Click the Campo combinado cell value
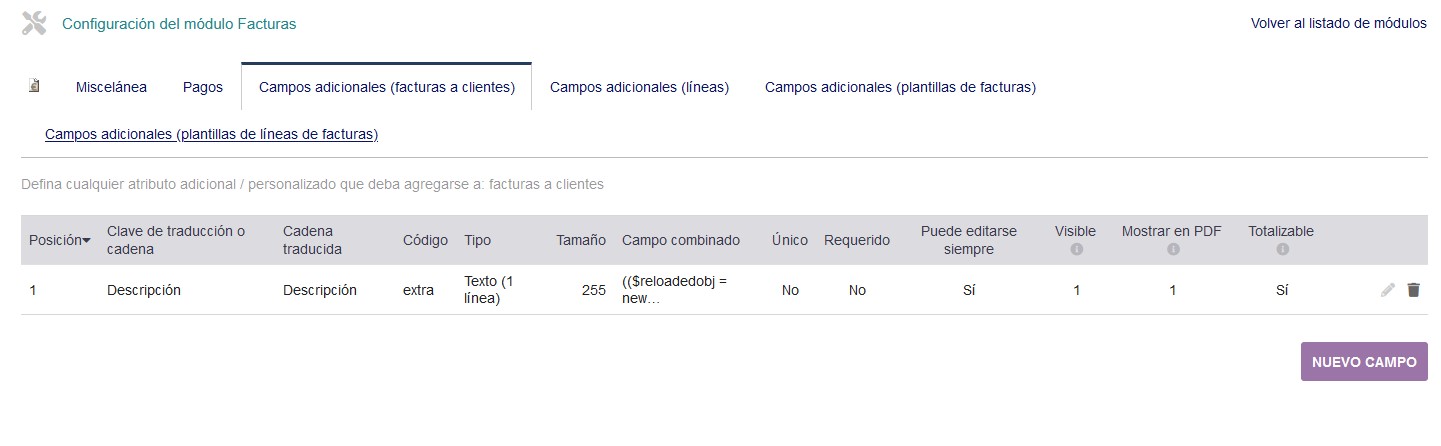Image resolution: width=1441 pixels, height=446 pixels. [674, 290]
